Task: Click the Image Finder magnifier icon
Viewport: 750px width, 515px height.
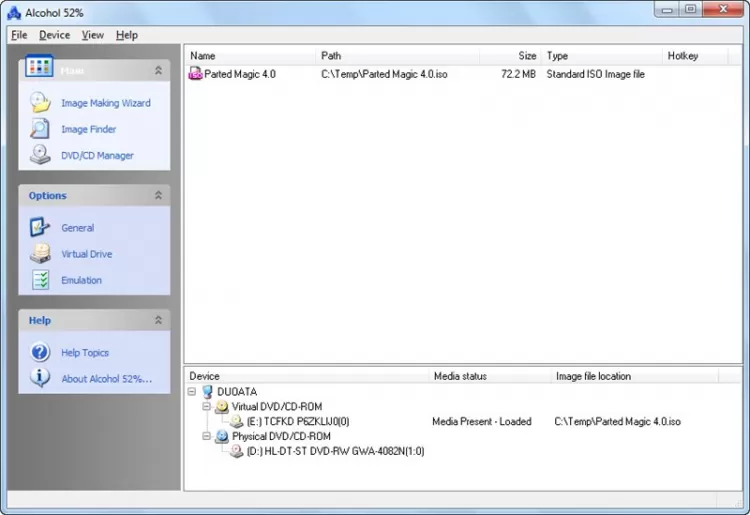Action: (40, 129)
